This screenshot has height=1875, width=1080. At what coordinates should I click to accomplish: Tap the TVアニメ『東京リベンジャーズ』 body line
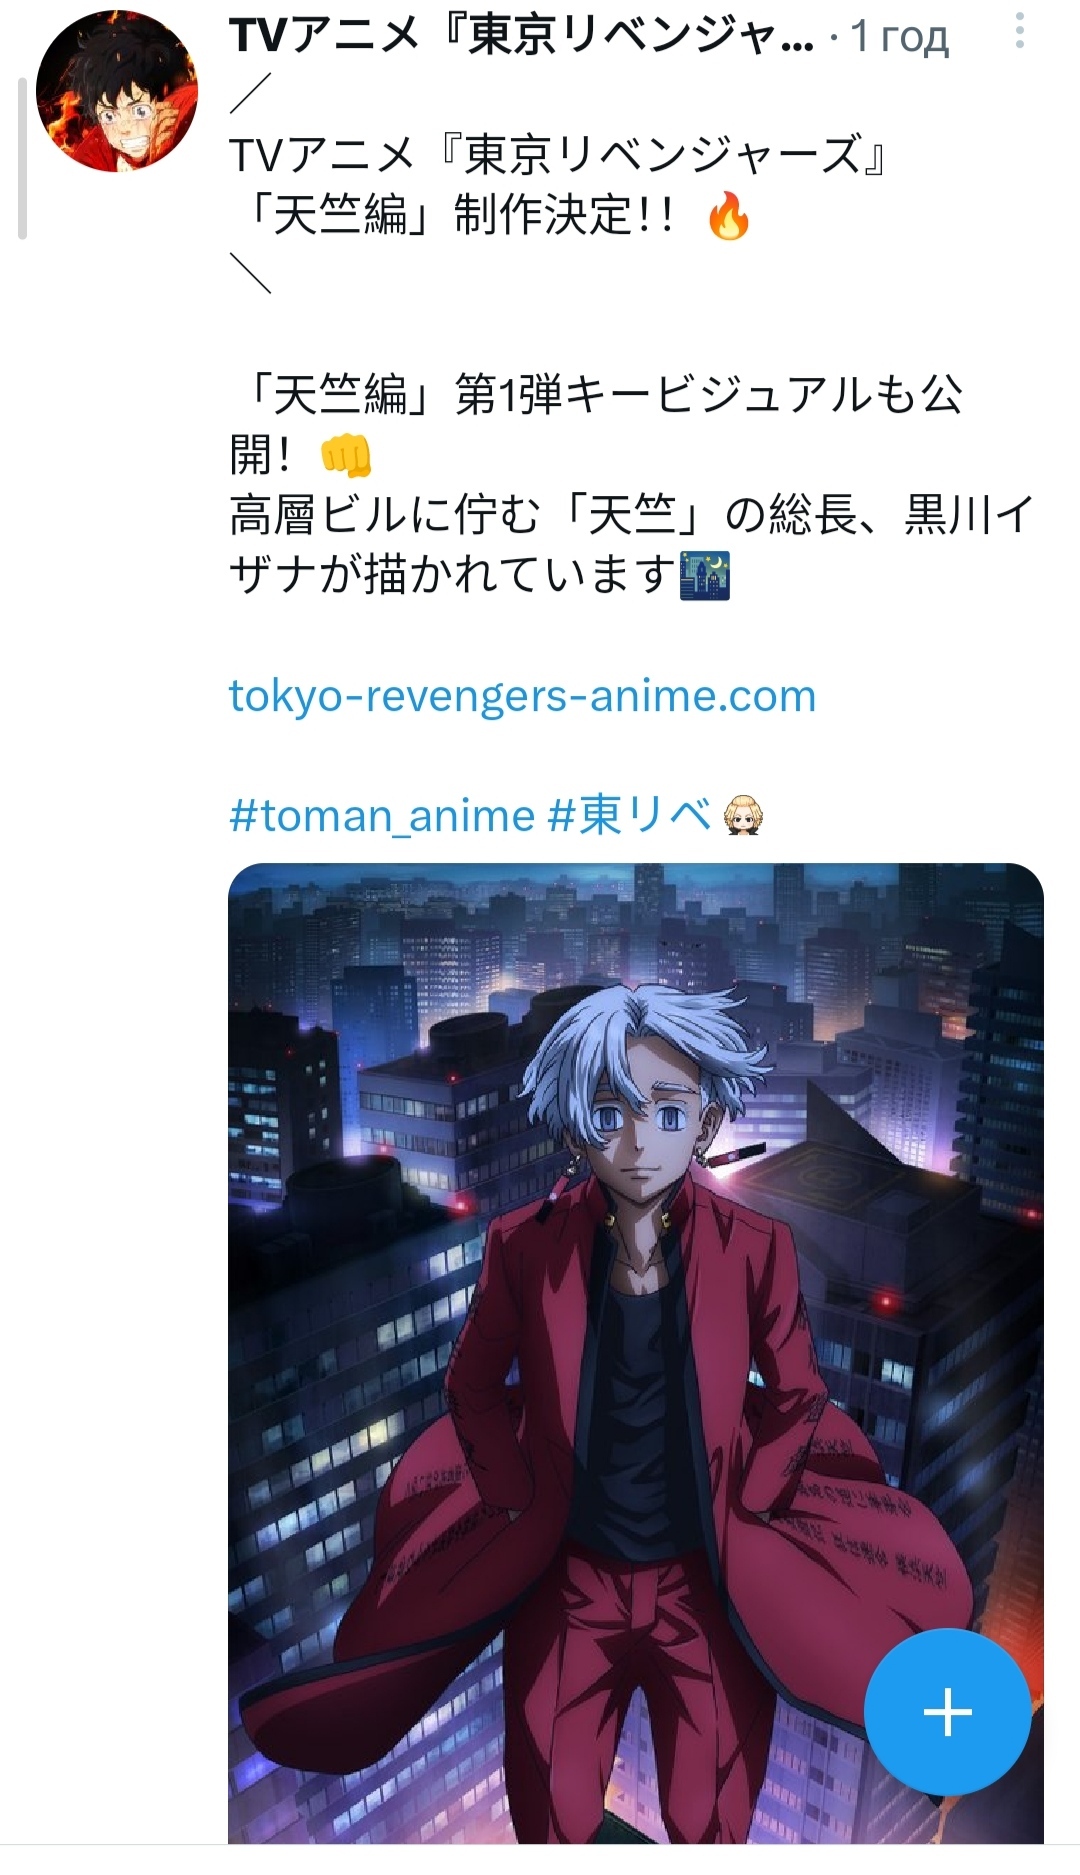[559, 155]
